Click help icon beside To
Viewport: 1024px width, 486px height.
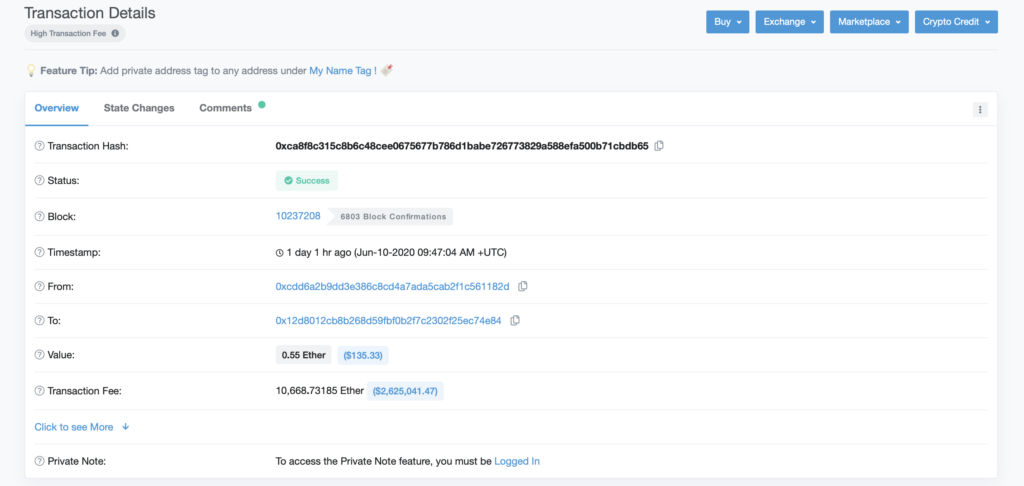[39, 321]
